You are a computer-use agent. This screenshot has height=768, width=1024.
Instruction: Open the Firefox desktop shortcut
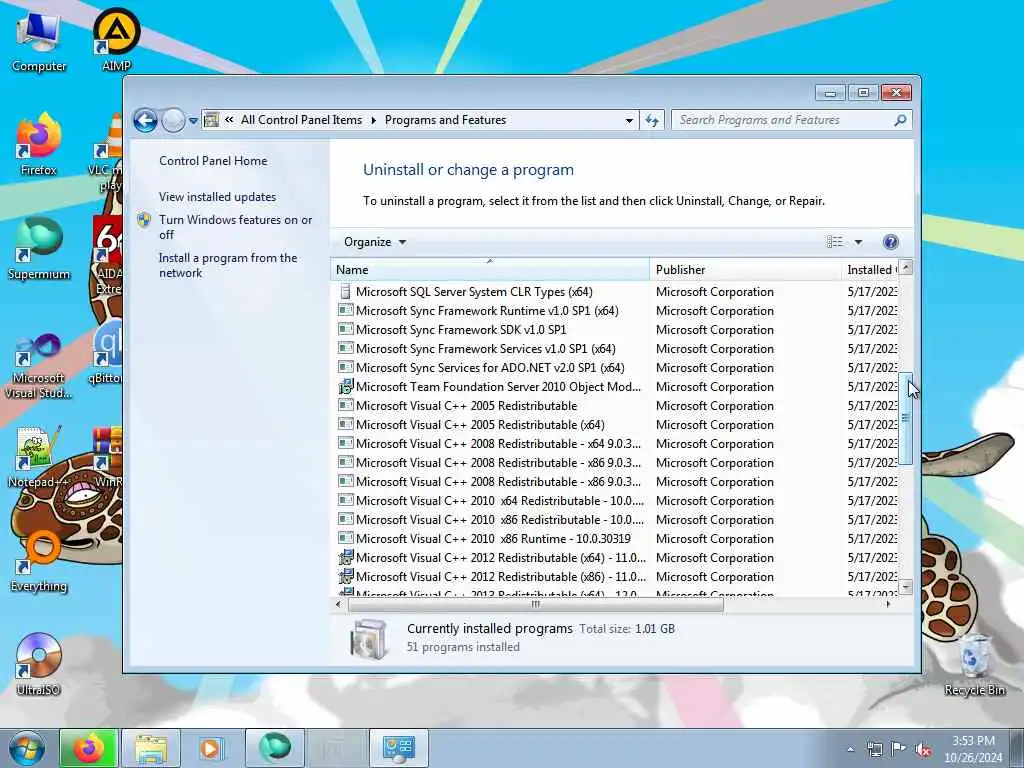click(39, 144)
